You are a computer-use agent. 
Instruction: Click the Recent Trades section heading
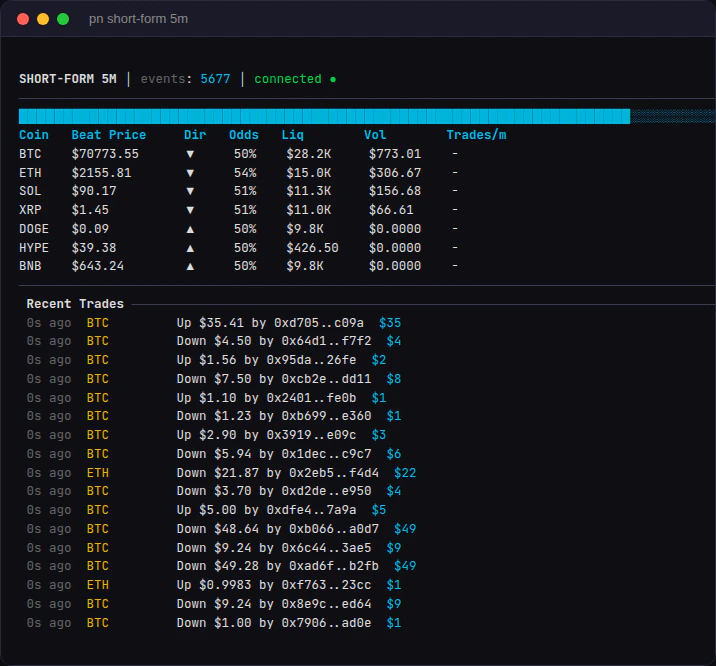click(75, 304)
